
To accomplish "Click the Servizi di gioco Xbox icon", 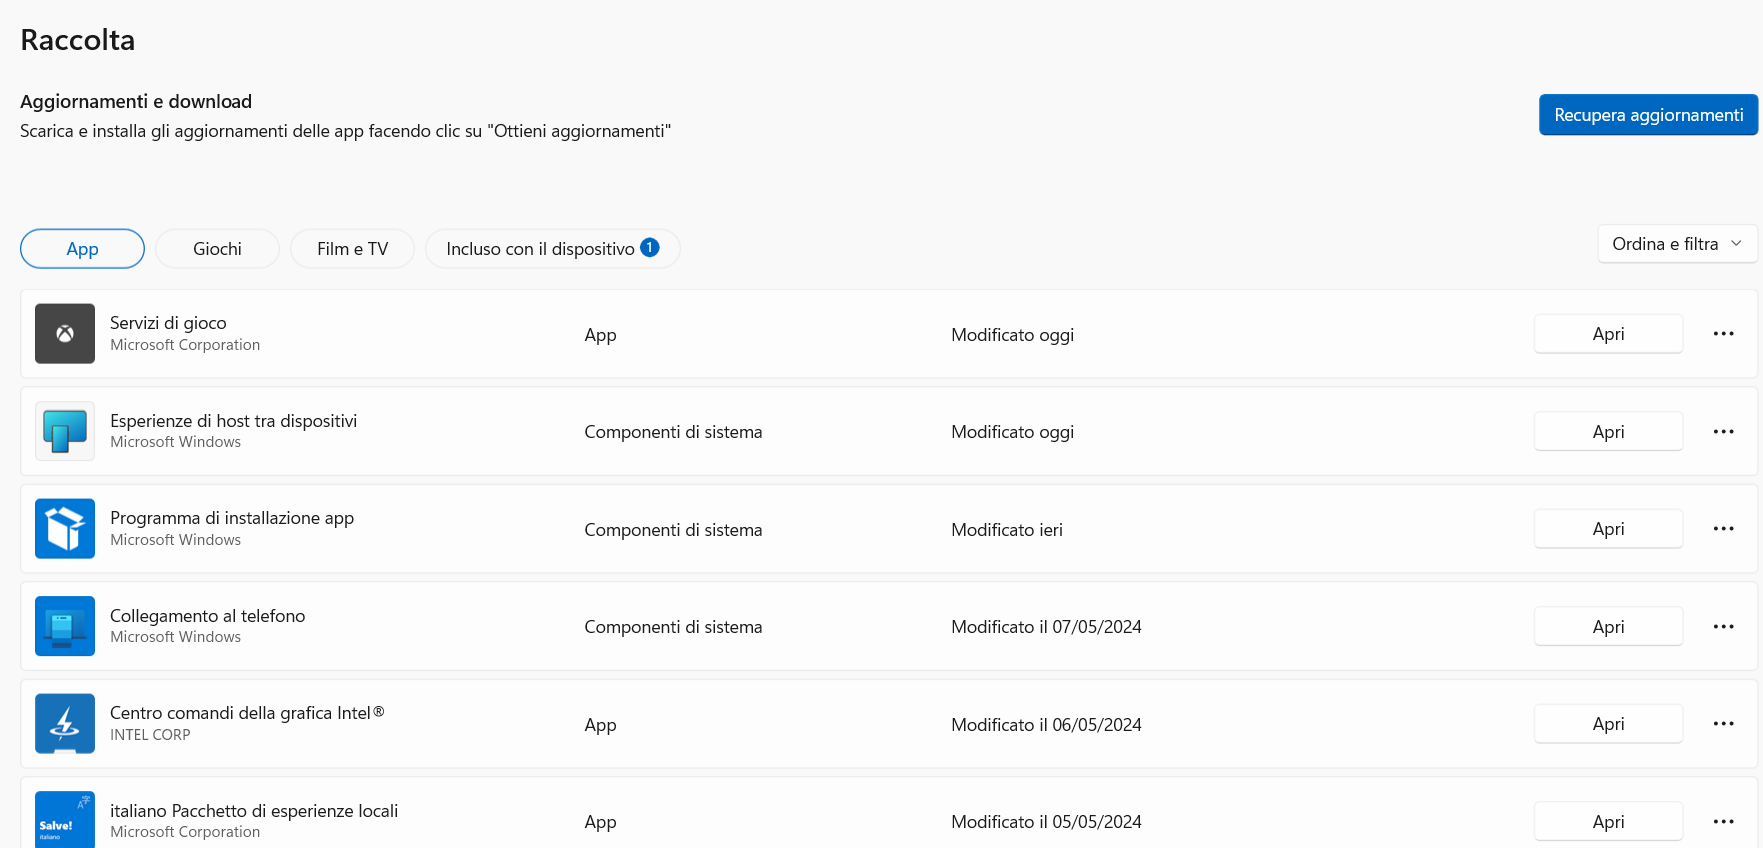I will (x=65, y=334).
